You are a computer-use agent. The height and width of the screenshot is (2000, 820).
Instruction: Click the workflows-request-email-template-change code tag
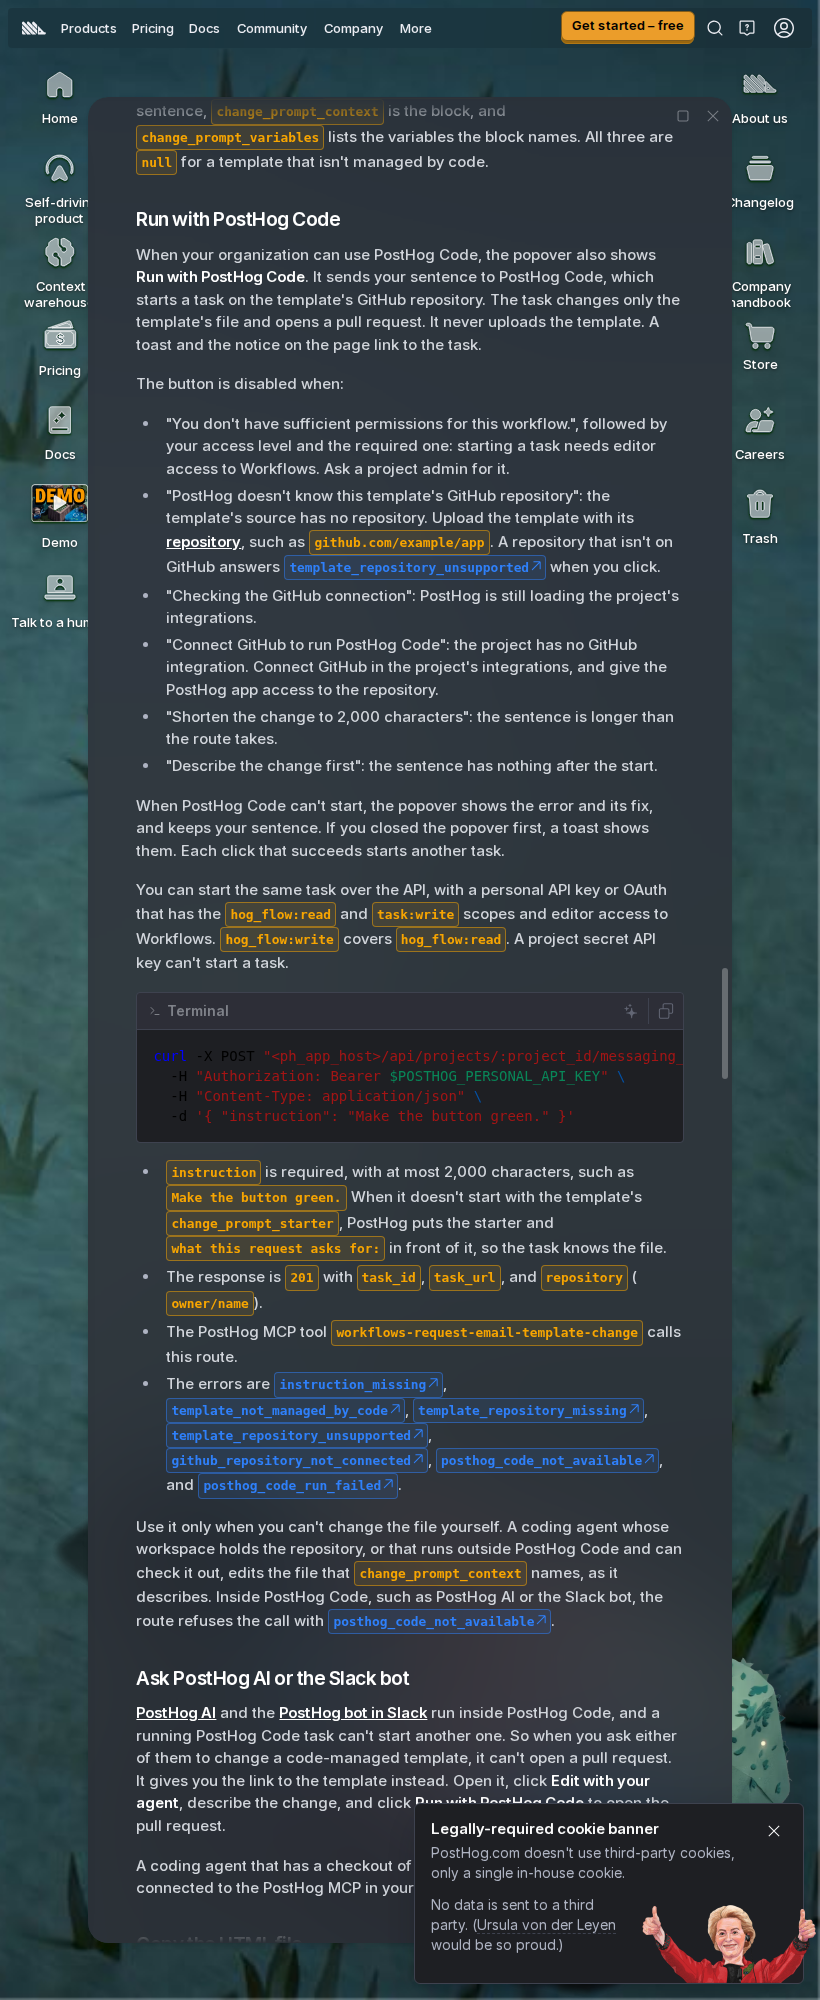tap(487, 1332)
